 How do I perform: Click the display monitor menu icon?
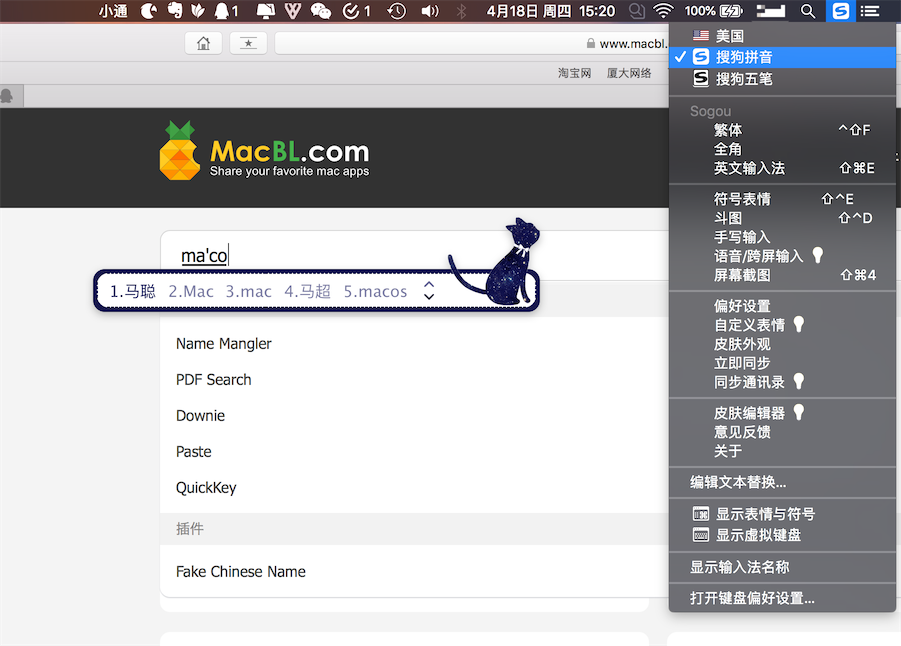point(265,11)
